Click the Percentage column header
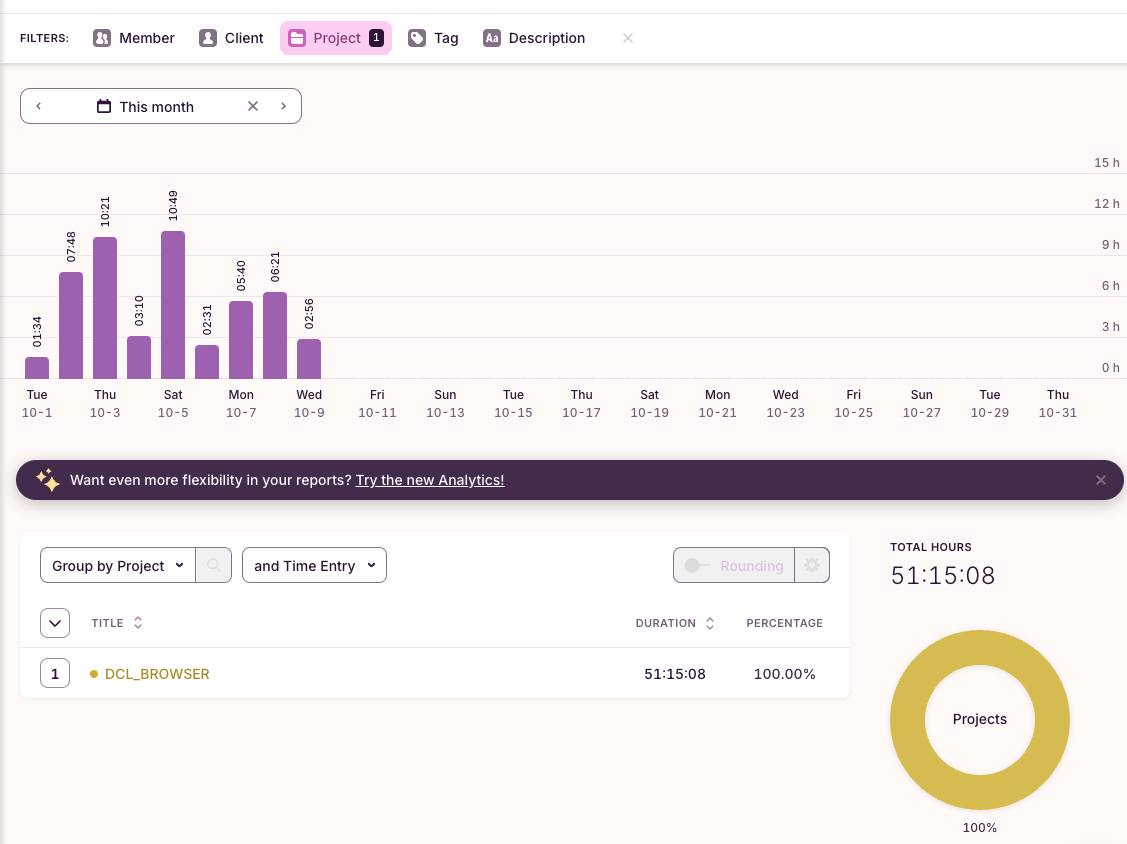This screenshot has height=844, width=1127. [x=784, y=623]
